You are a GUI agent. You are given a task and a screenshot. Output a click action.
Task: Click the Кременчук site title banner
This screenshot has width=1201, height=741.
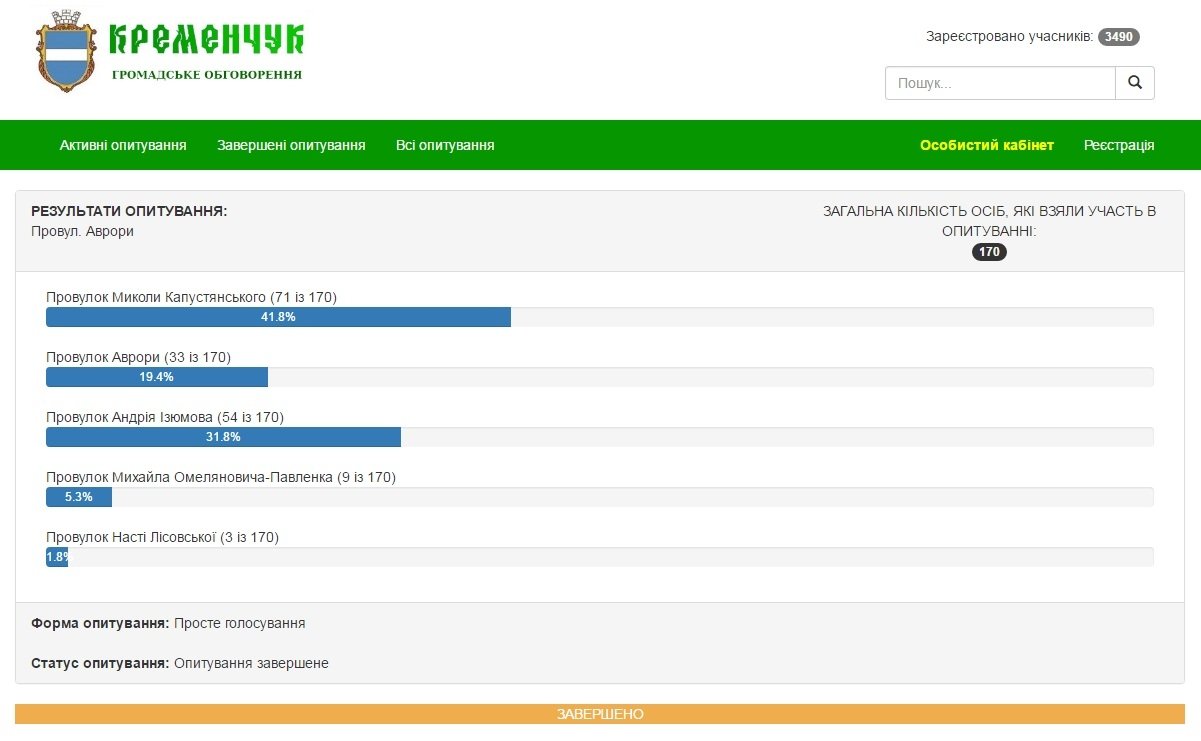click(x=206, y=39)
